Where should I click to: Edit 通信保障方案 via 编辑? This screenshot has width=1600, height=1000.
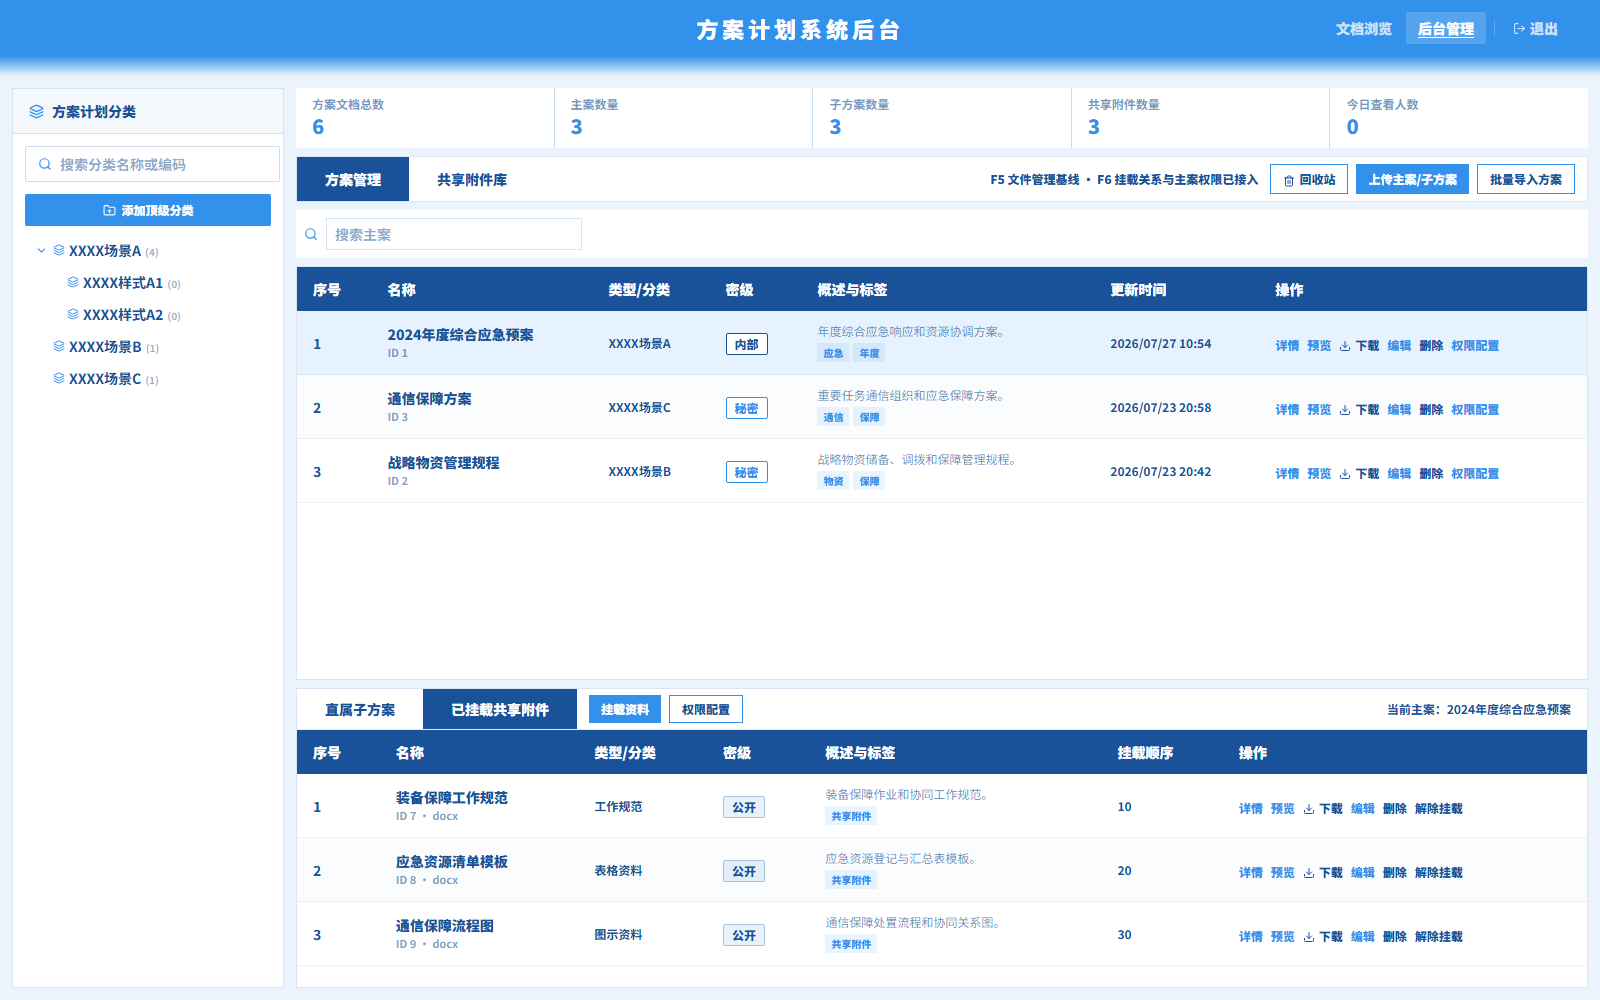coord(1399,410)
